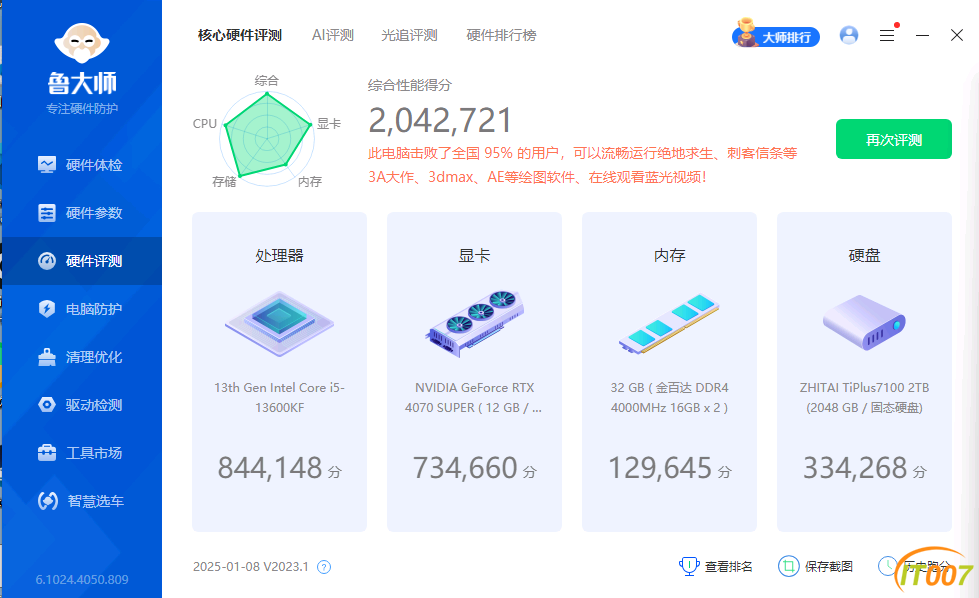Click the 32 GB 金百达 DDR4 text
This screenshot has height=598, width=979.
669,398
